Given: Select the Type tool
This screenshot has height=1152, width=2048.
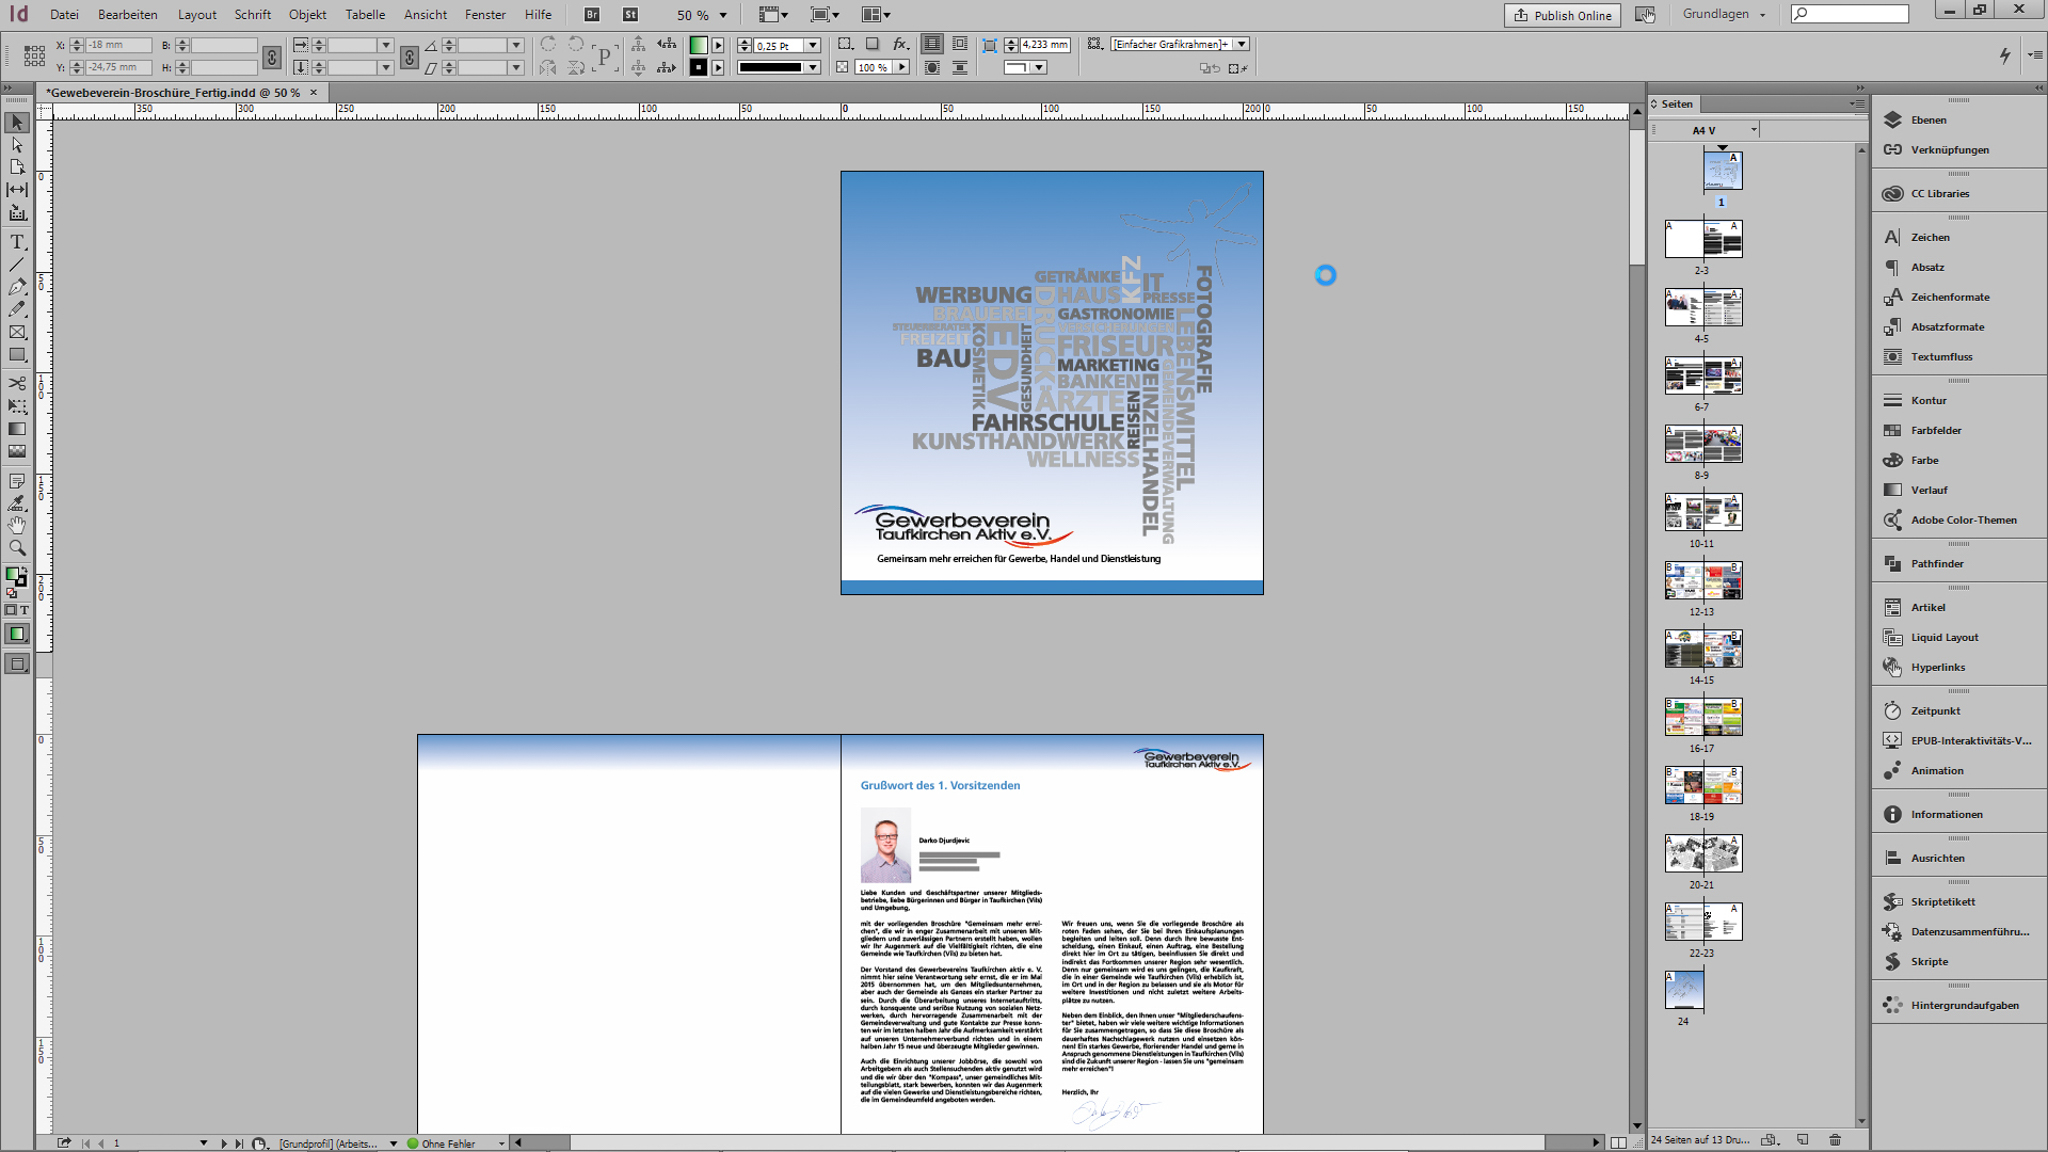Looking at the screenshot, I should coord(17,242).
